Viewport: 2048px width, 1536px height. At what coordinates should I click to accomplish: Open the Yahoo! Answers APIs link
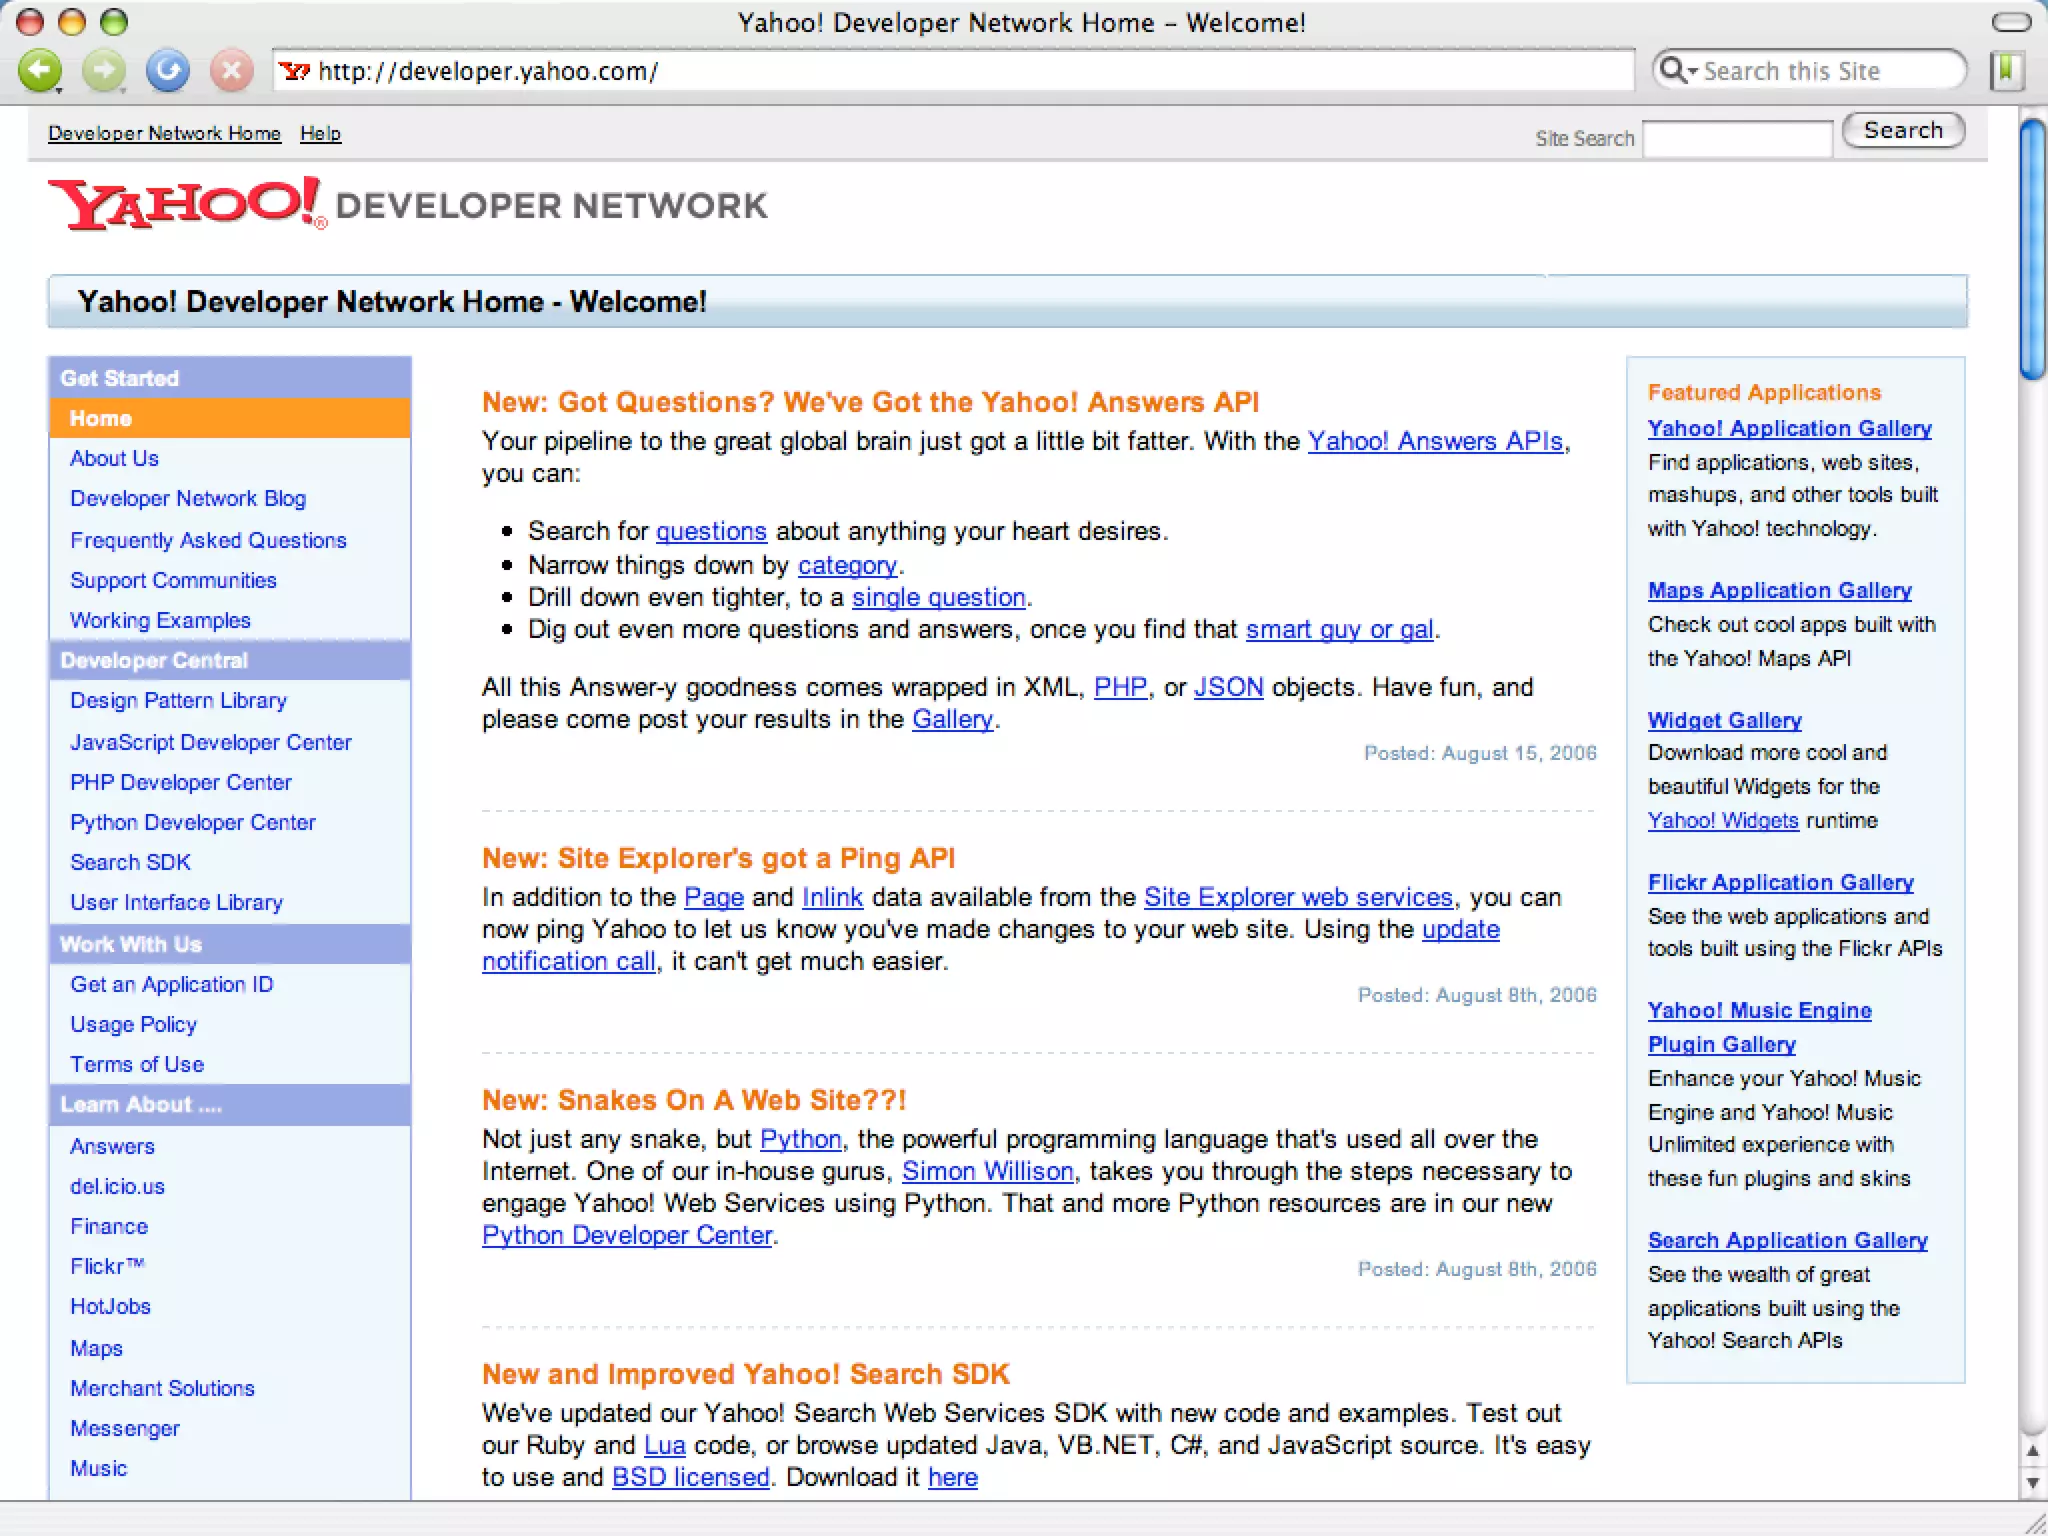pos(1435,441)
